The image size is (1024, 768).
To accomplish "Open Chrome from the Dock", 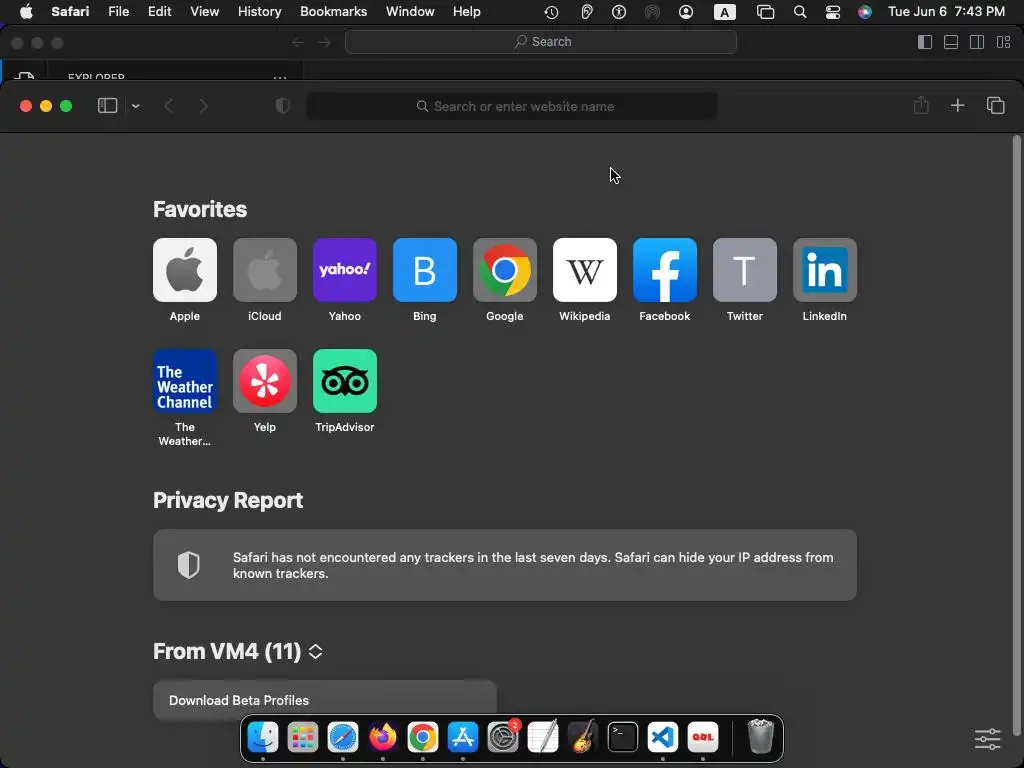I will [423, 737].
